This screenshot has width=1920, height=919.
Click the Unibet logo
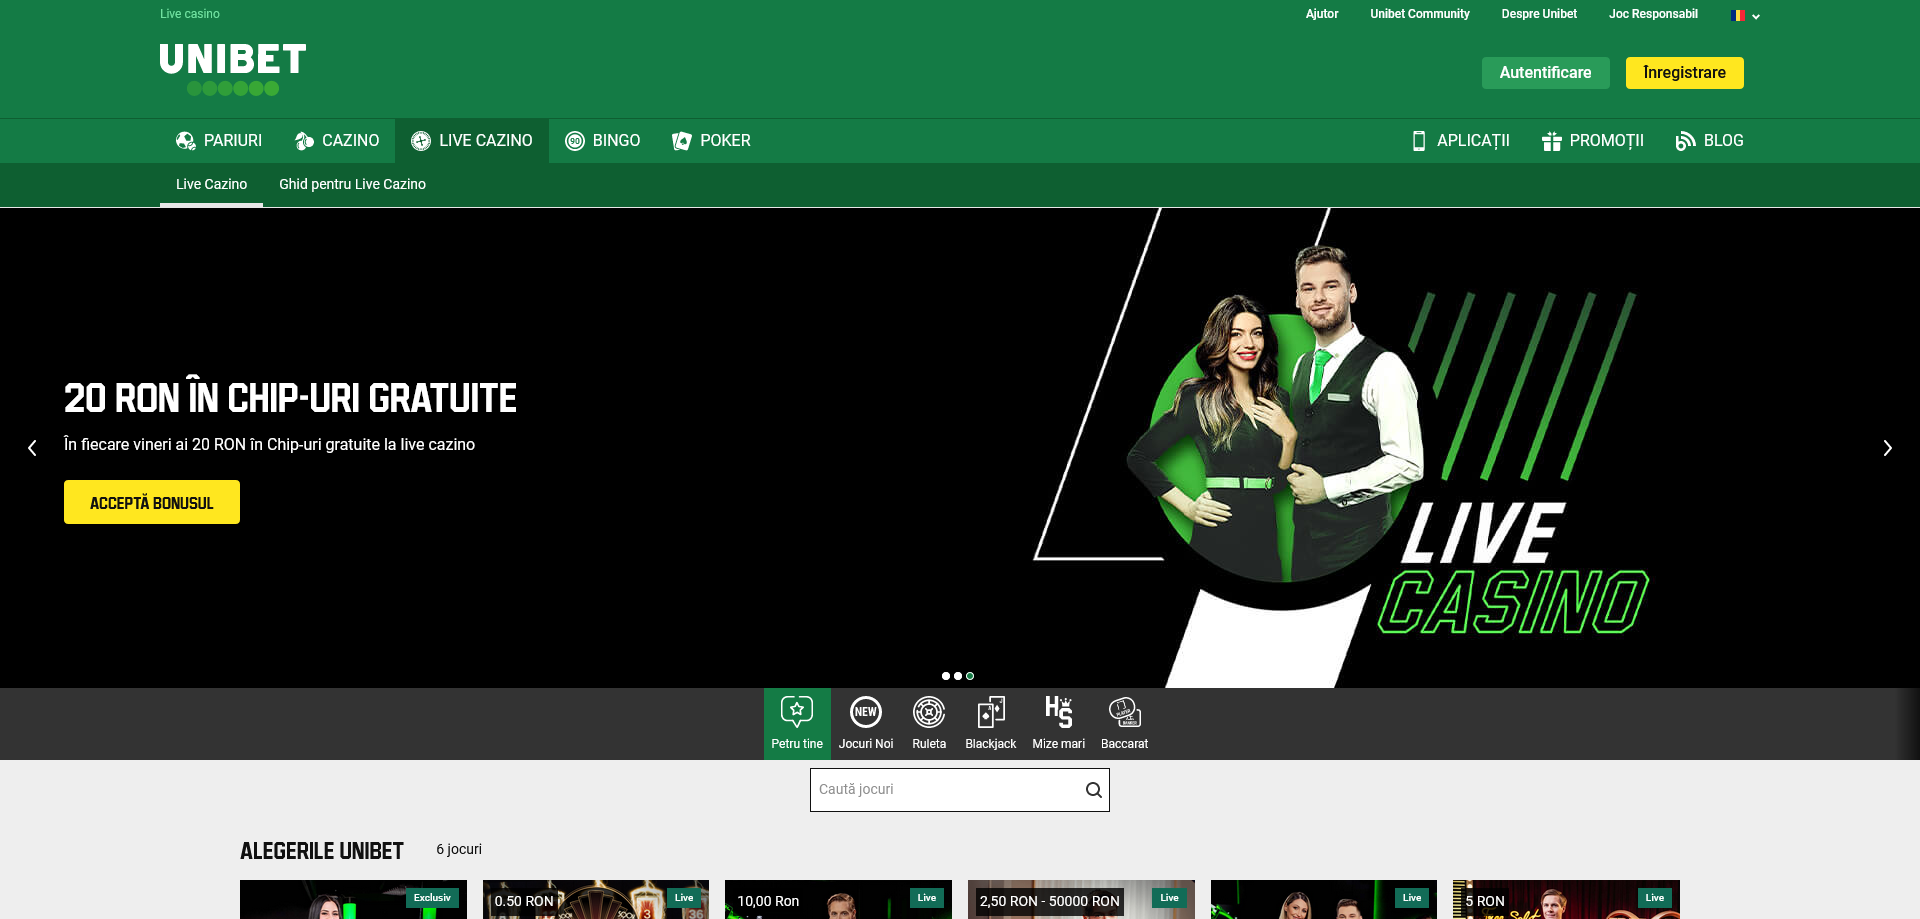[x=233, y=69]
